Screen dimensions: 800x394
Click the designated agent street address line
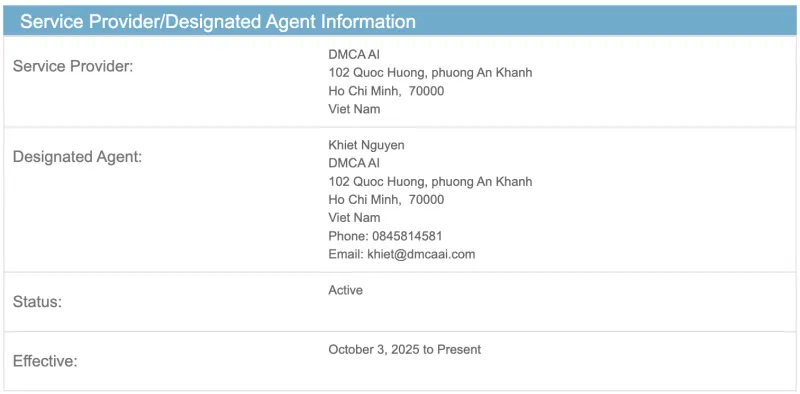[x=430, y=181]
